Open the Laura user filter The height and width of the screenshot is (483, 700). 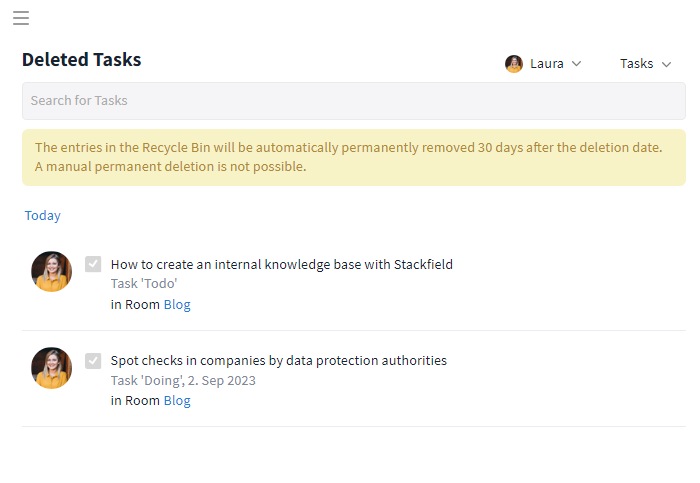(x=543, y=64)
